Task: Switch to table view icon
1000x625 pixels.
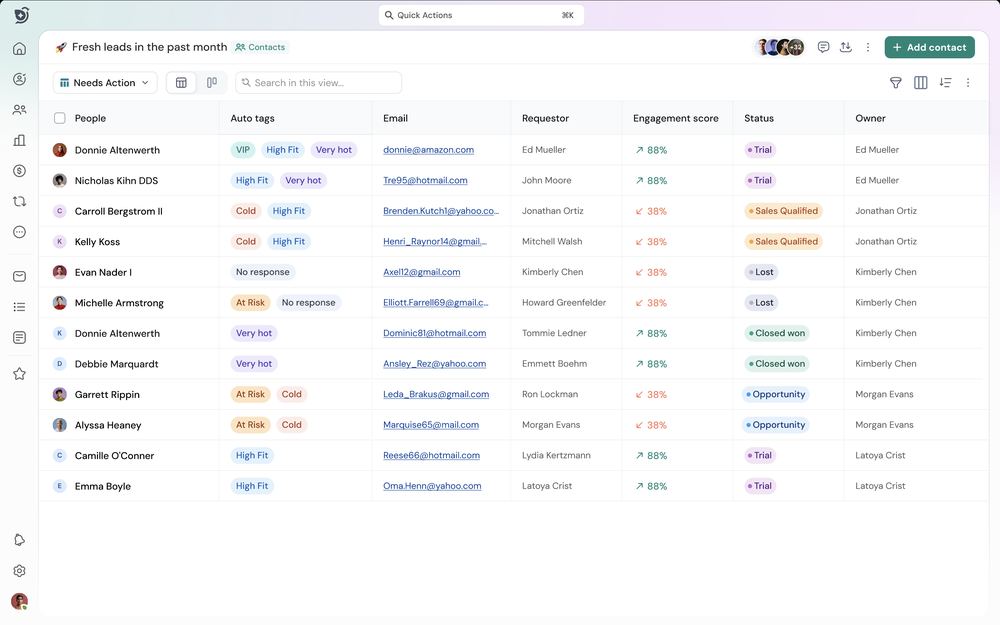Action: click(181, 83)
